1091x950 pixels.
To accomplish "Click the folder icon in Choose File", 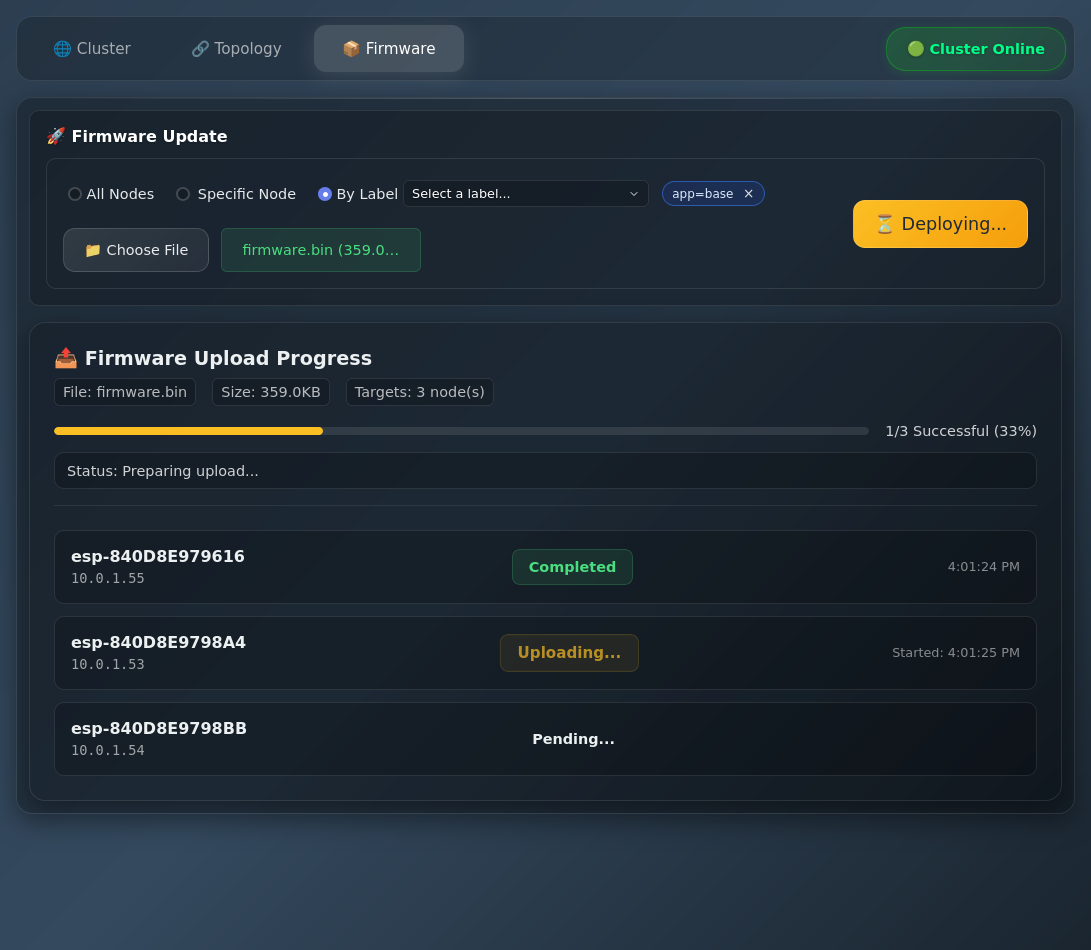I will pos(93,250).
